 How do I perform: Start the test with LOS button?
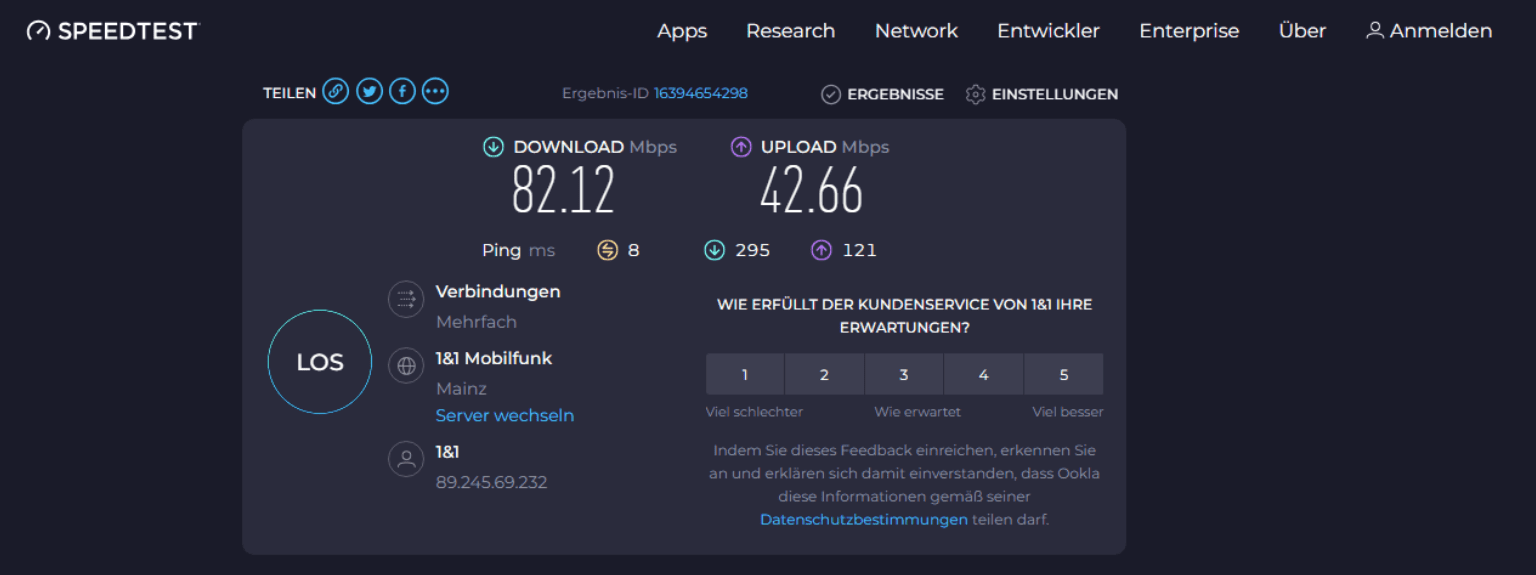[320, 362]
